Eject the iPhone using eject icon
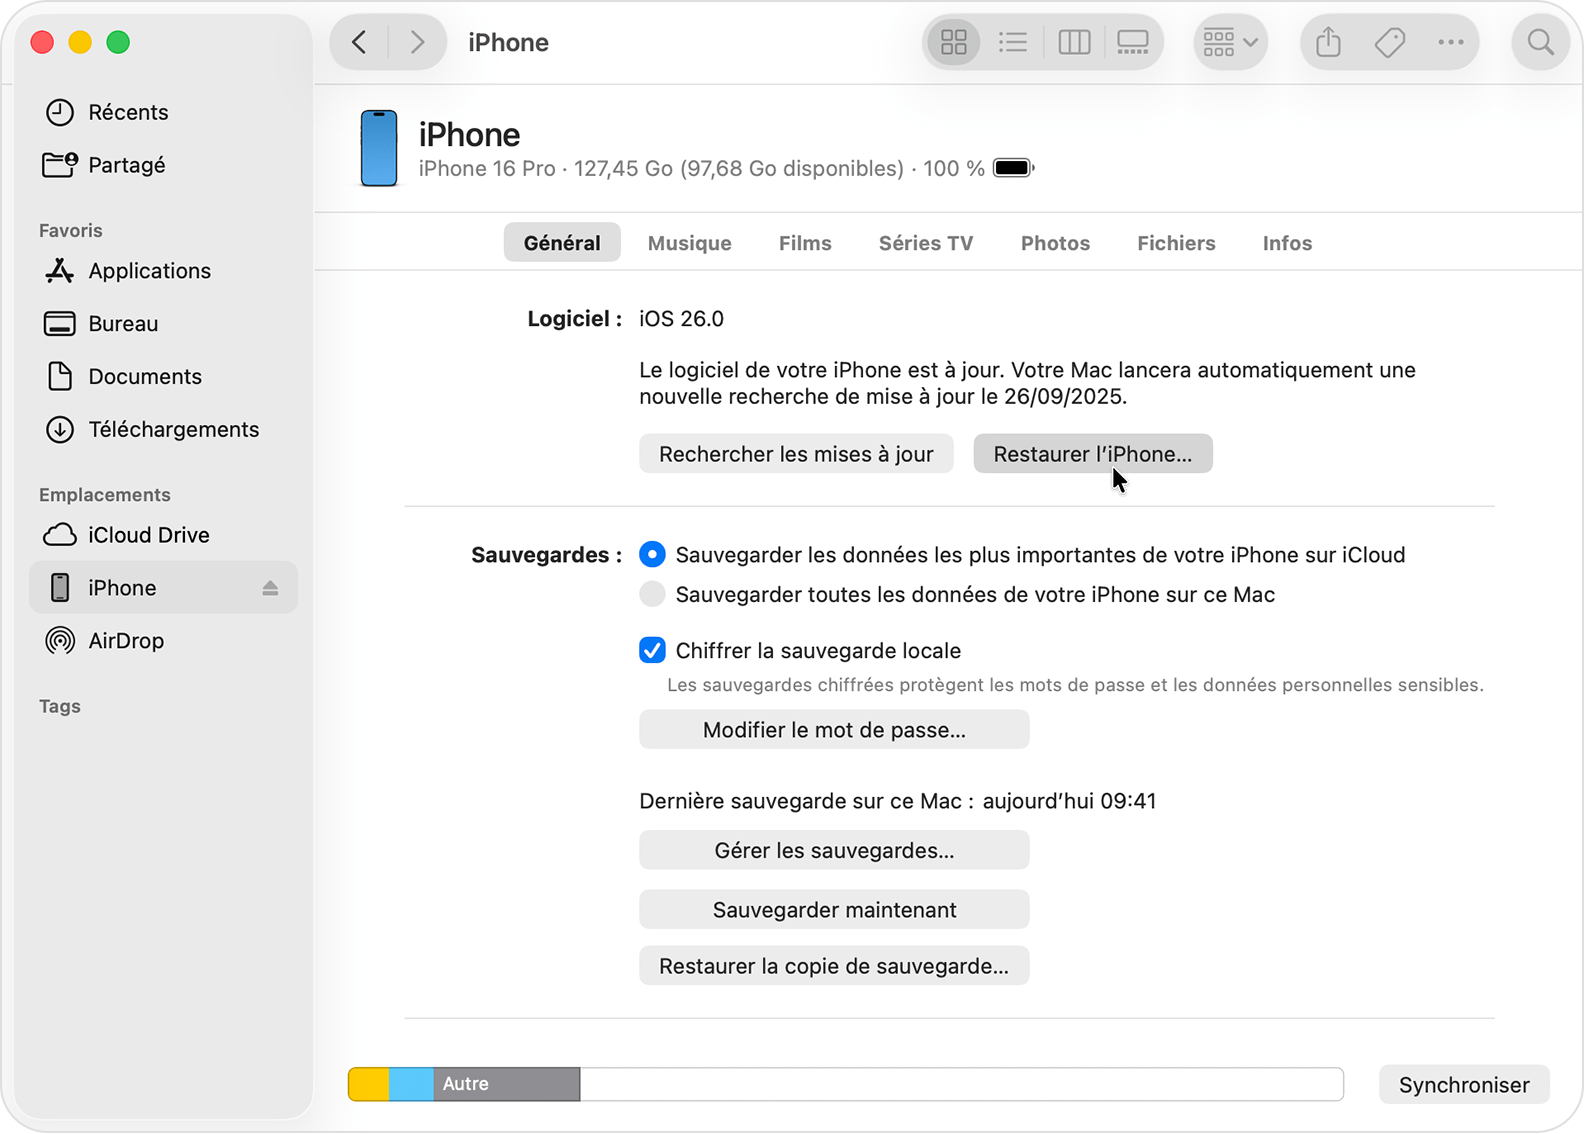1584x1134 pixels. pos(270,588)
